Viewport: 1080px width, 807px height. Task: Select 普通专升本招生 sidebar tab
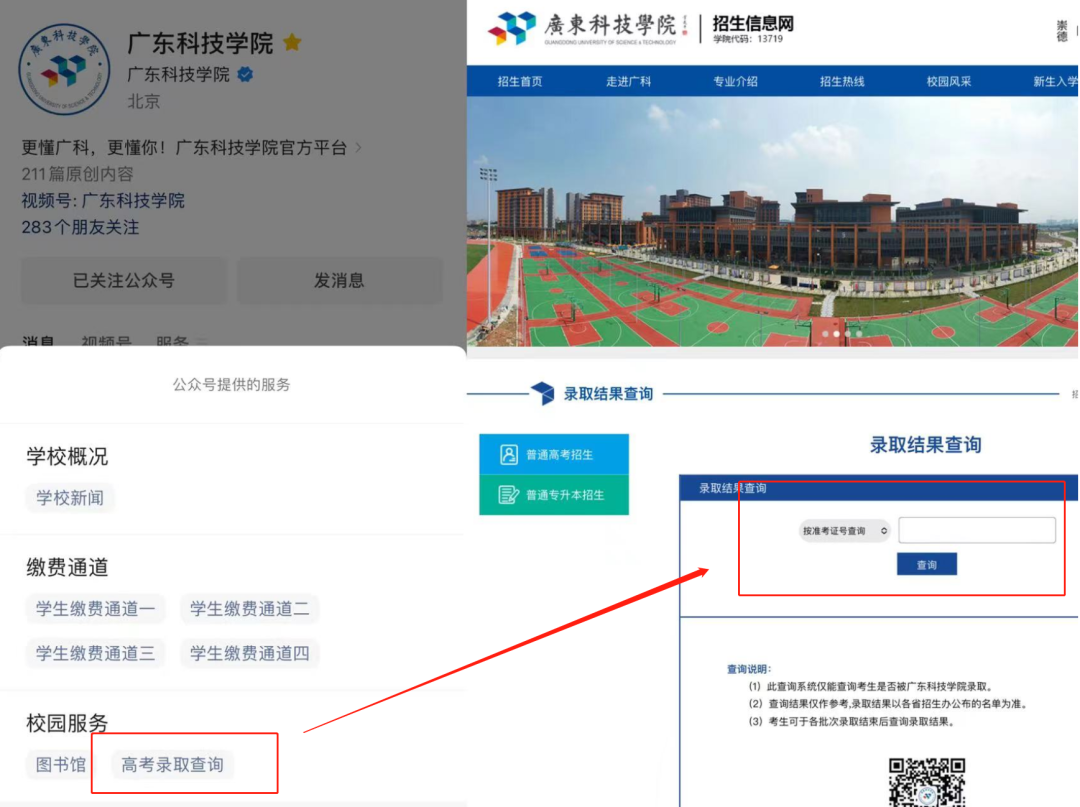554,494
